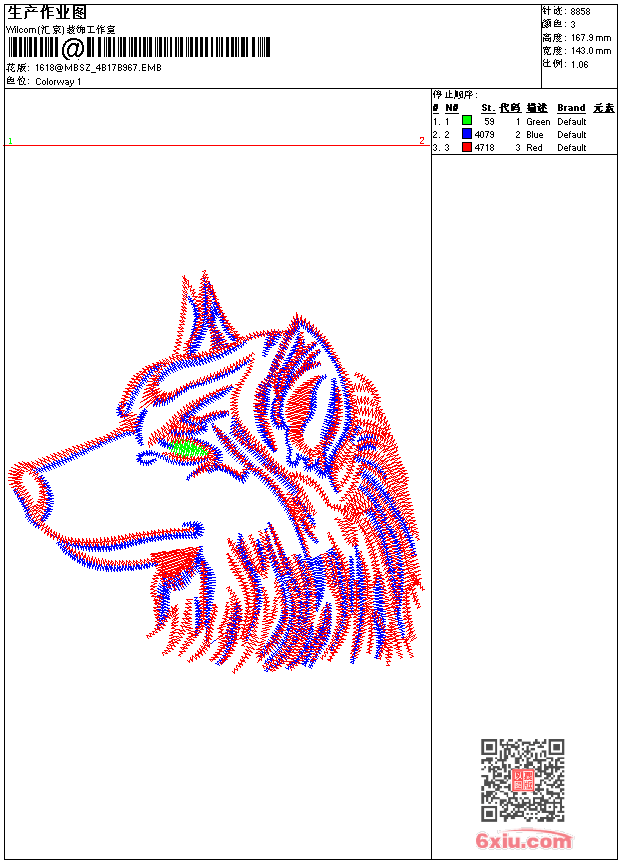Screen dimensions: 620x860
Task: Click the red thread color swatch
Action: point(466,146)
